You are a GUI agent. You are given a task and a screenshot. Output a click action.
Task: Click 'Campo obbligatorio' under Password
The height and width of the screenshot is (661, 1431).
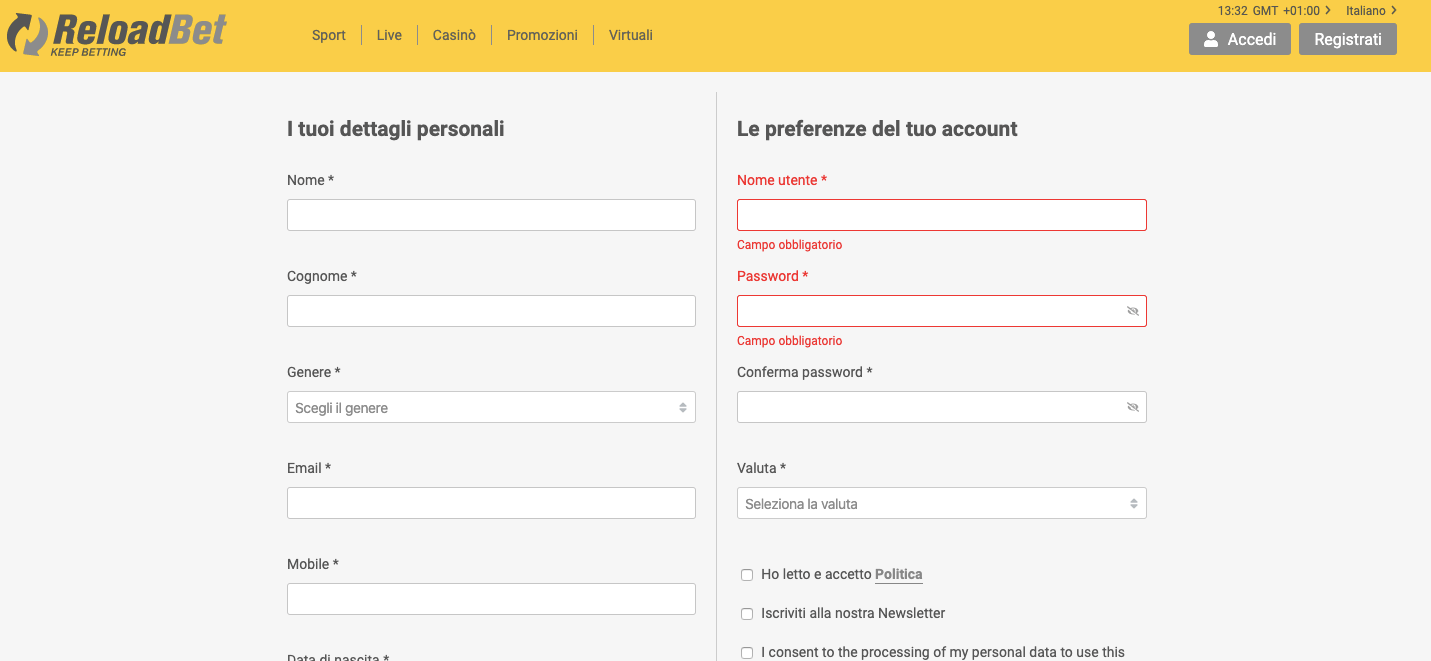click(790, 341)
